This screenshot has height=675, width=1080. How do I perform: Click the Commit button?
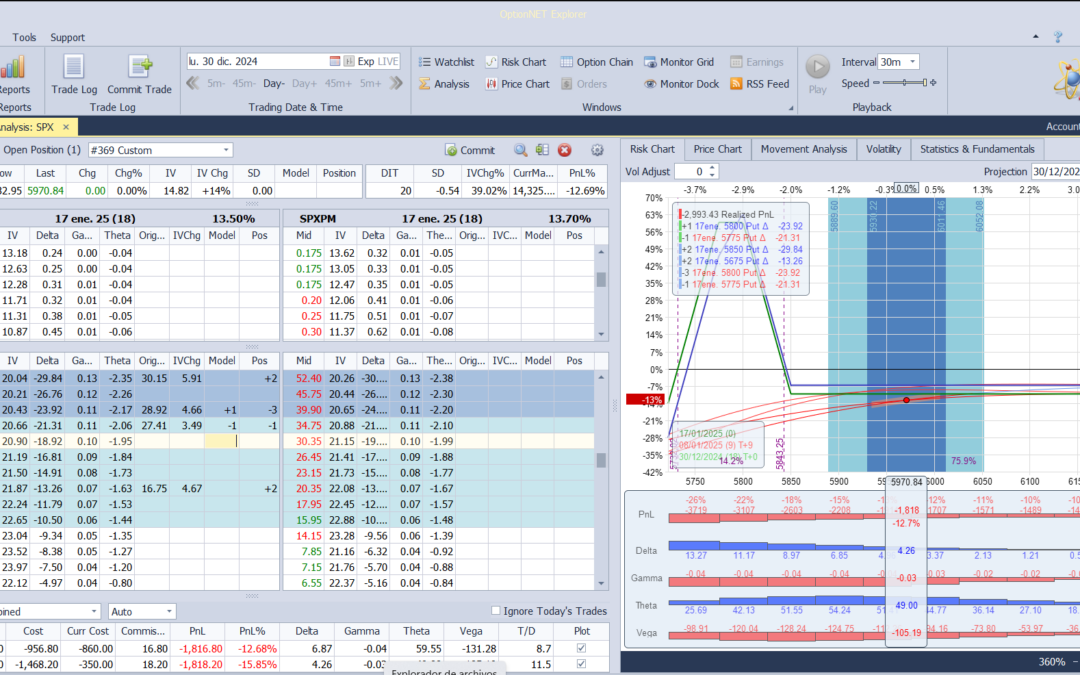click(x=469, y=150)
